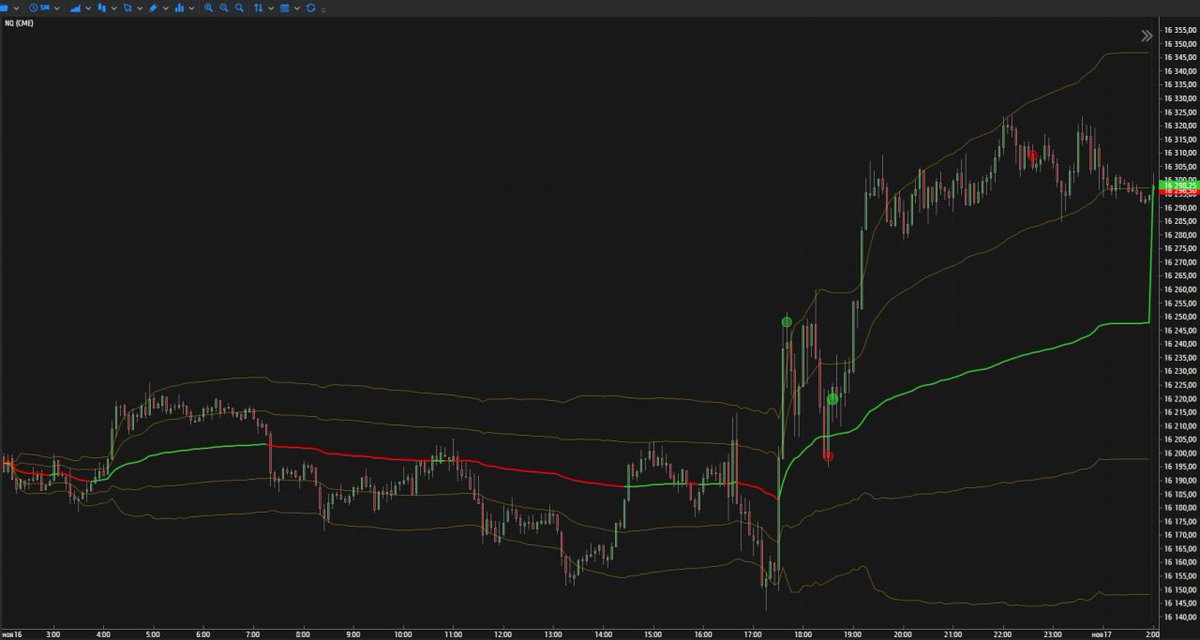1200x640 pixels.
Task: Expand the chart type dropdown arrow
Action: [x=88, y=8]
